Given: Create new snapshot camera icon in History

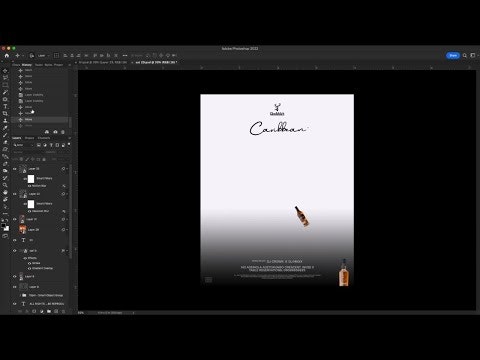Looking at the screenshot, I should [55, 132].
